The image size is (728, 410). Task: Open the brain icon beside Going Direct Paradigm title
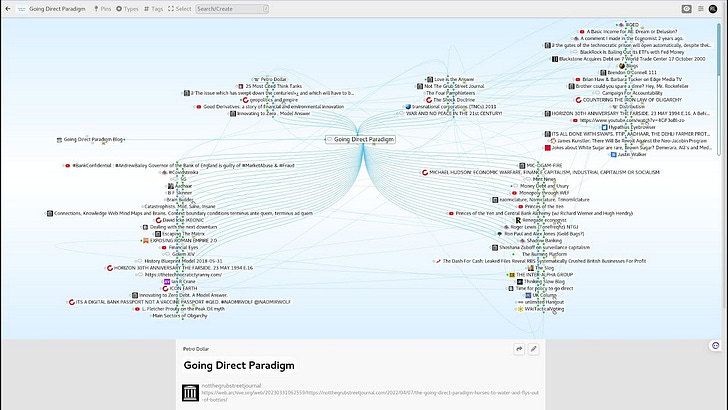(21, 9)
